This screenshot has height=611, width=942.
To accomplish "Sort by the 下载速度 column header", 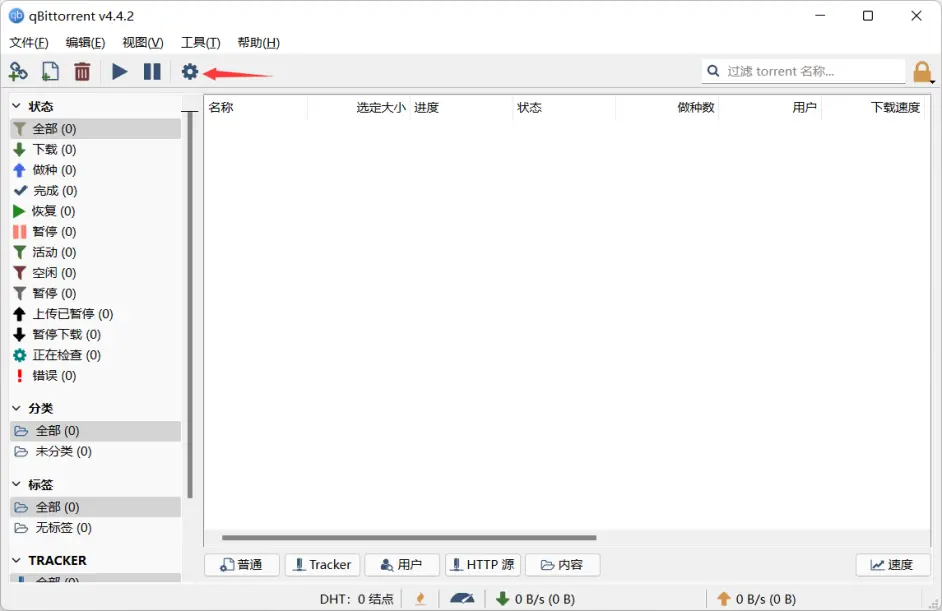I will pyautogui.click(x=872, y=108).
